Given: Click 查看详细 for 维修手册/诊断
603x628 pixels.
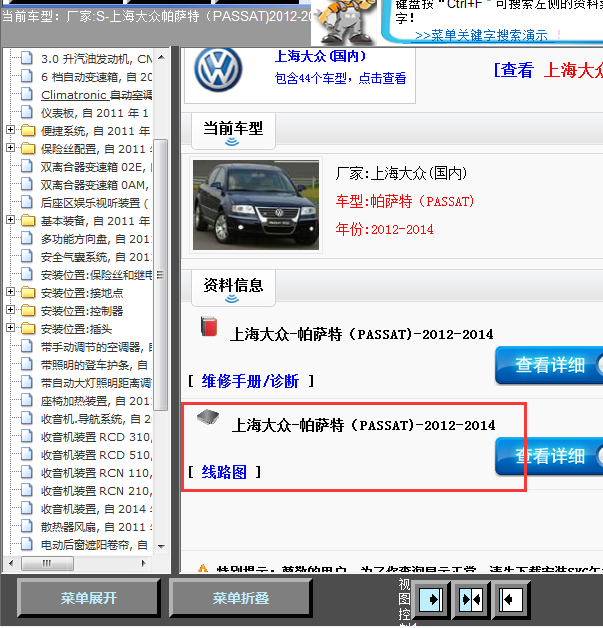Looking at the screenshot, I should click(549, 365).
